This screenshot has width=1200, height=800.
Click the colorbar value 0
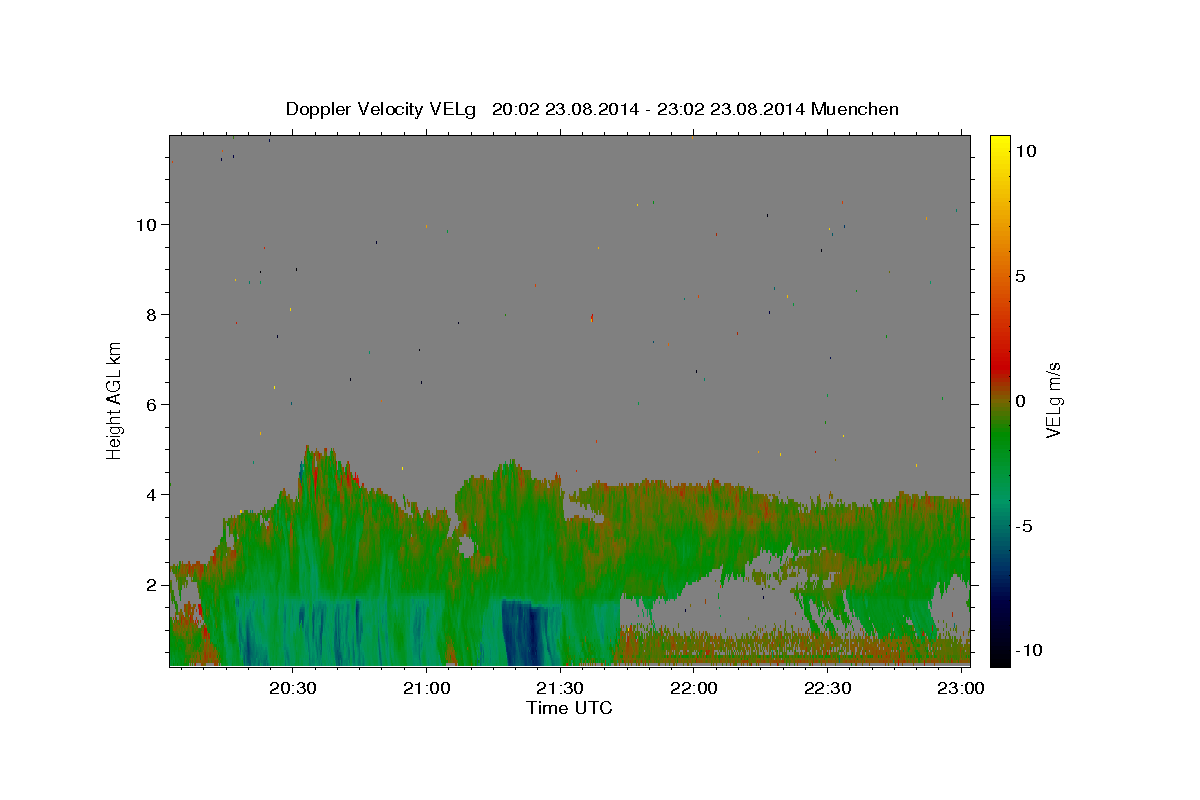pos(1020,401)
